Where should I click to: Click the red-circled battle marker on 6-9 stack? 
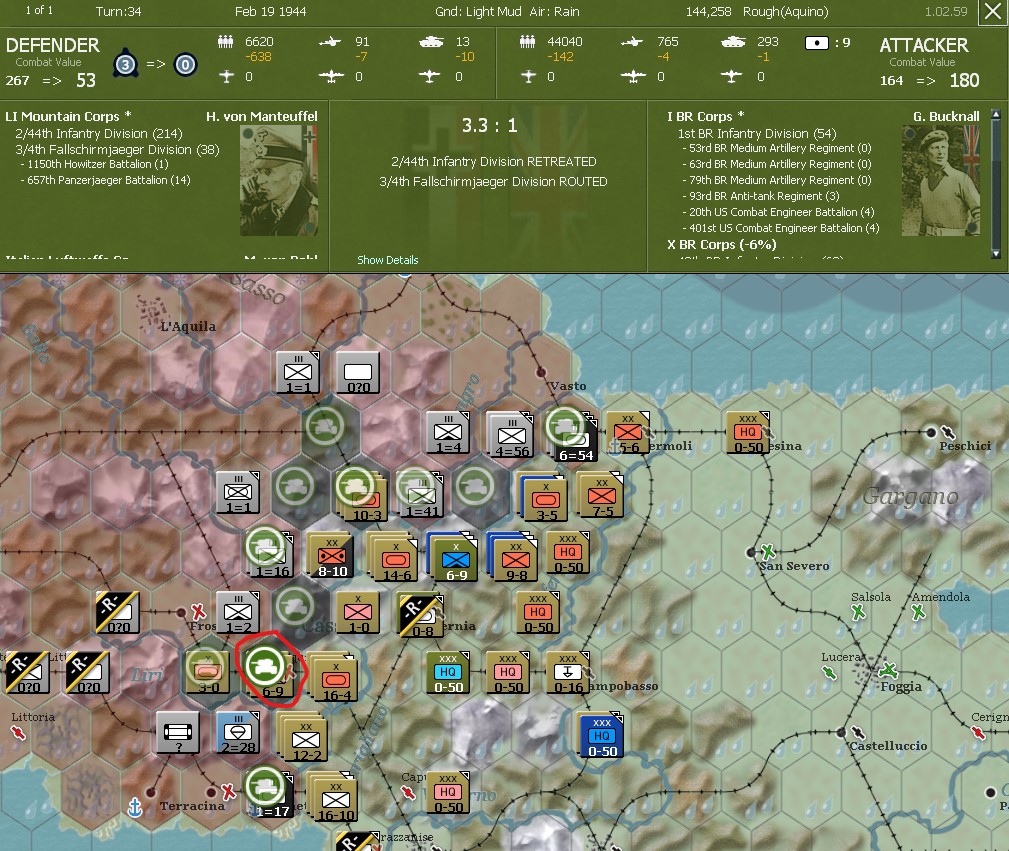pos(265,665)
